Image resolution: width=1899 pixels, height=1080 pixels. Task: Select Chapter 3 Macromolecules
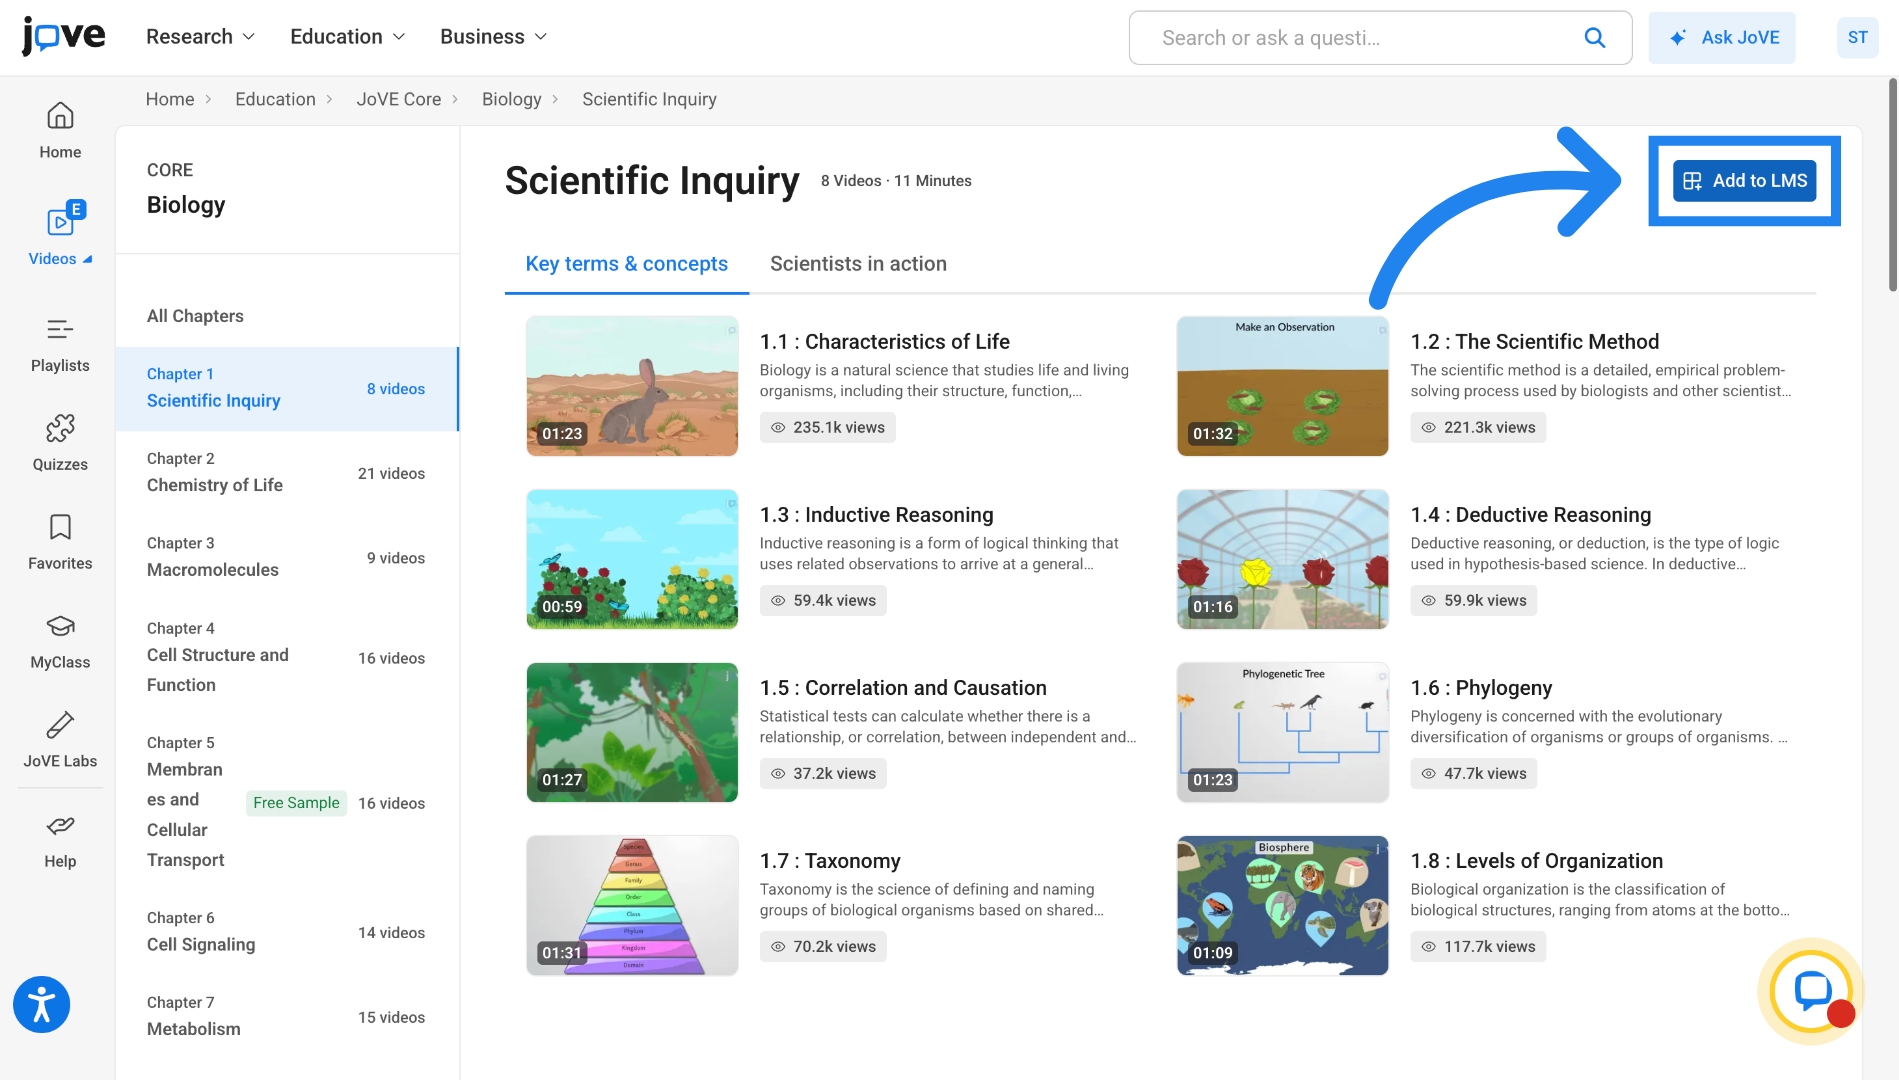[287, 558]
